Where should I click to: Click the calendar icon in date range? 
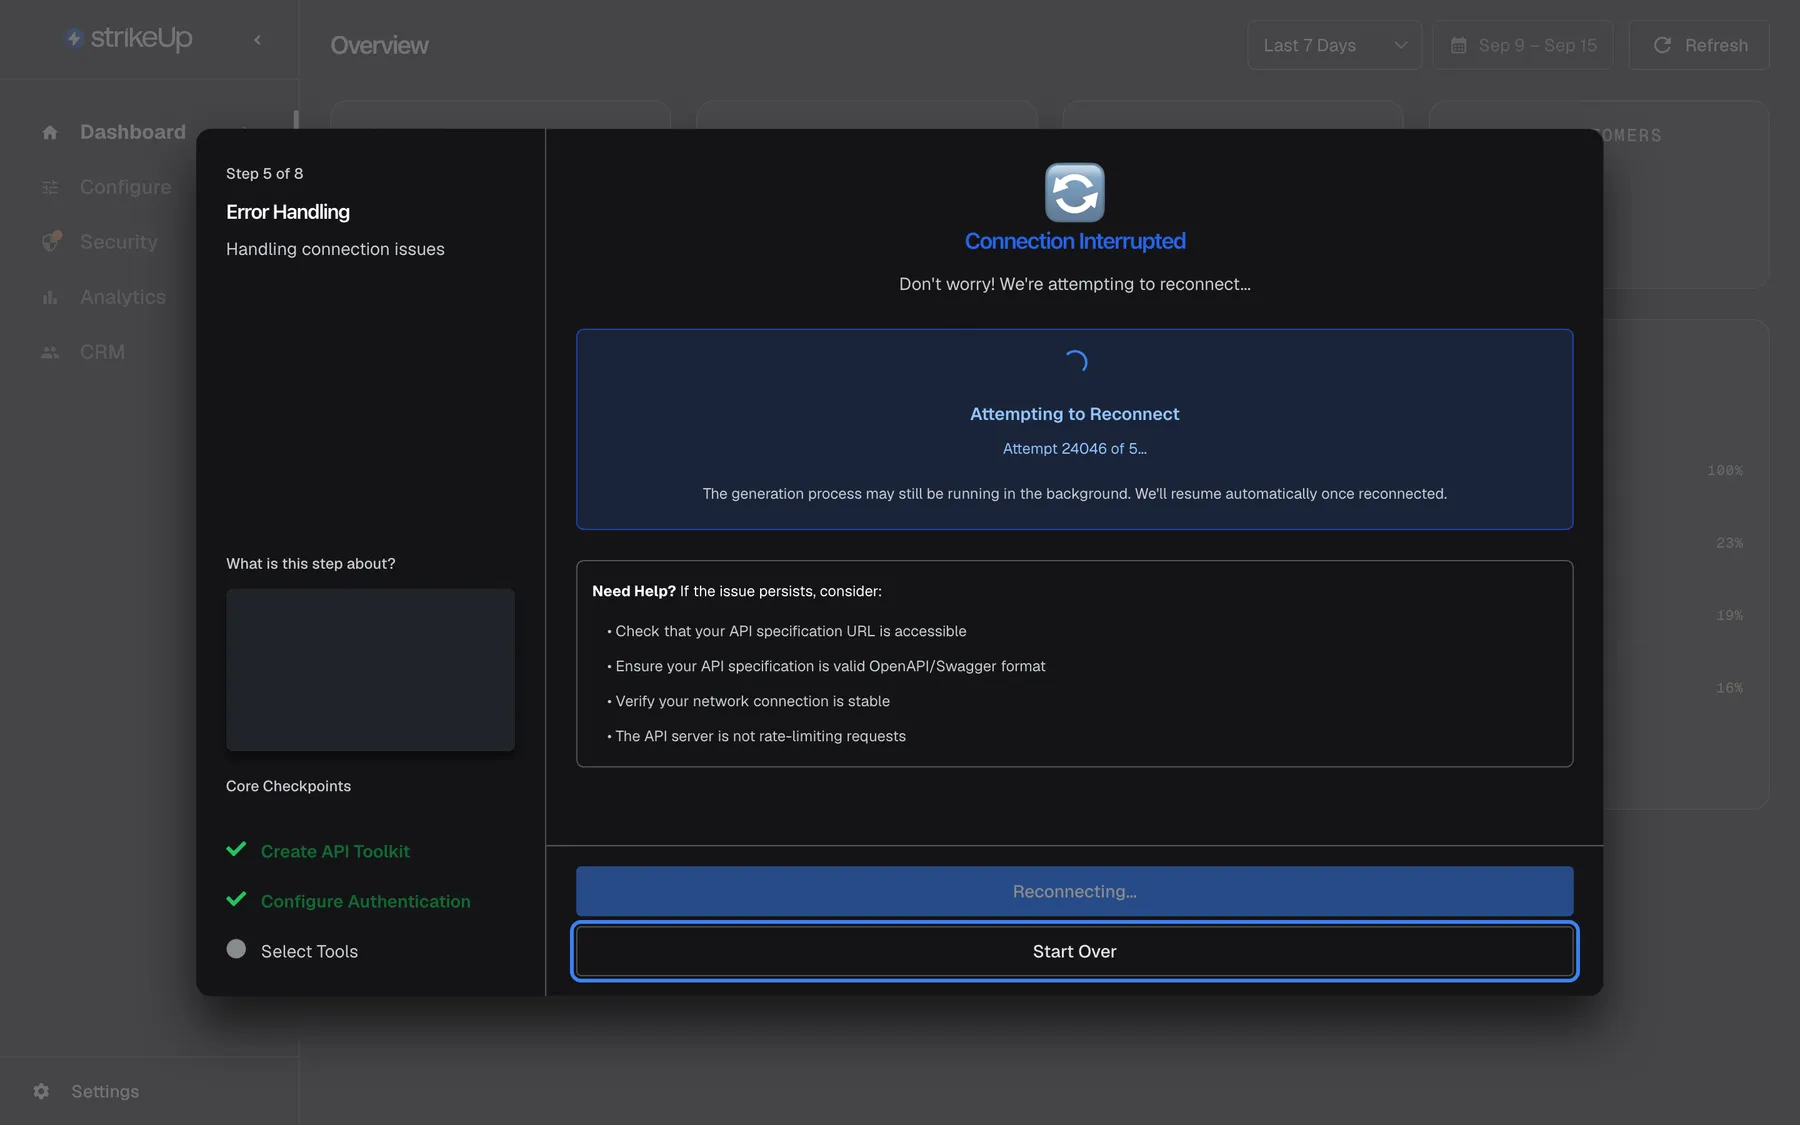pyautogui.click(x=1458, y=45)
